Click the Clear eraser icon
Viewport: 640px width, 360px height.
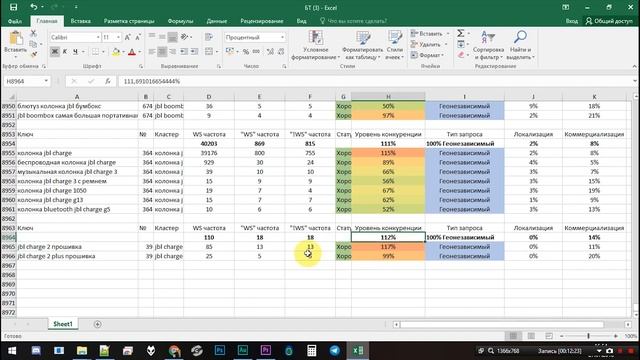(461, 55)
